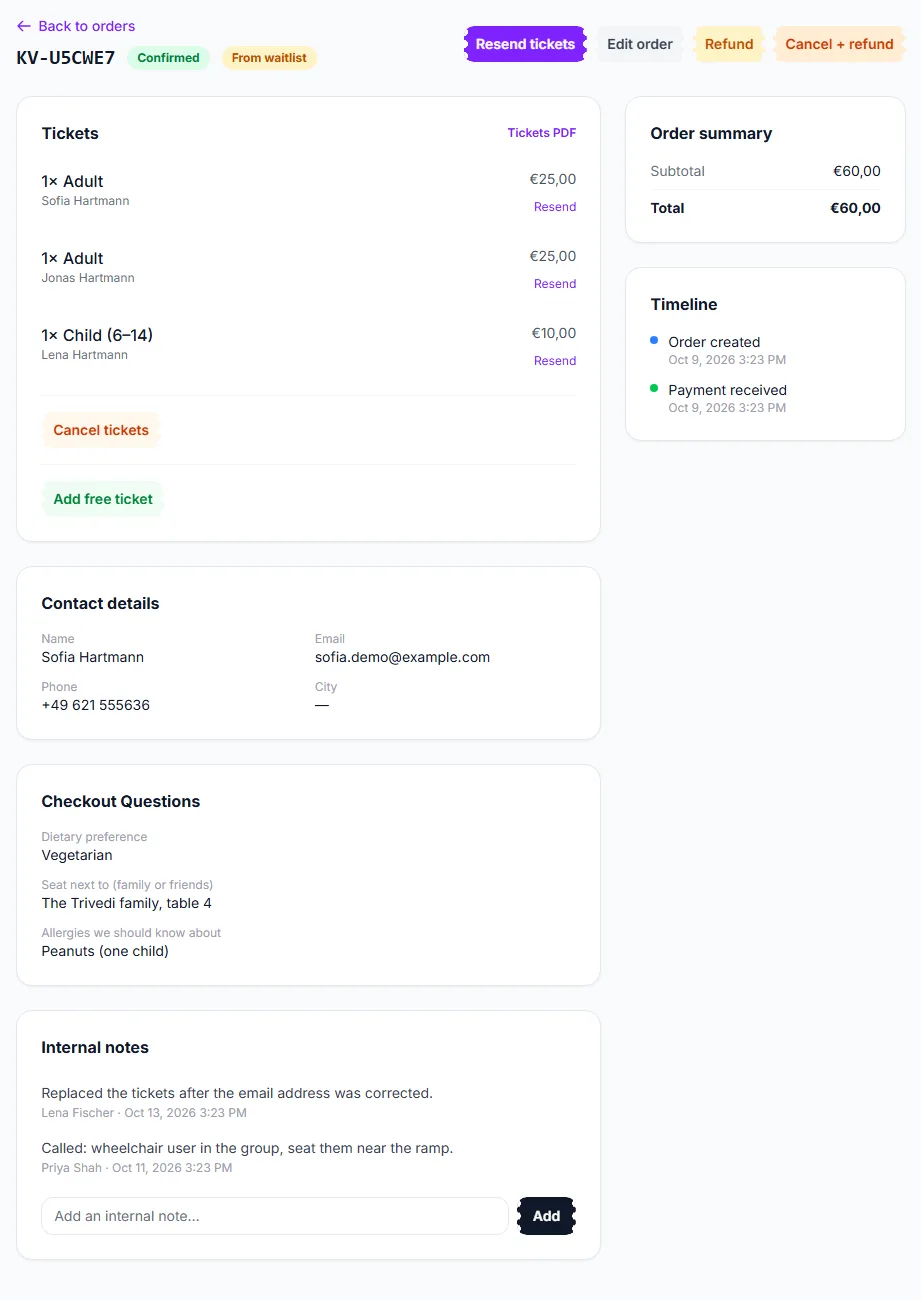Resend Jonas Hartmann's ticket
This screenshot has height=1300, width=921.
555,284
